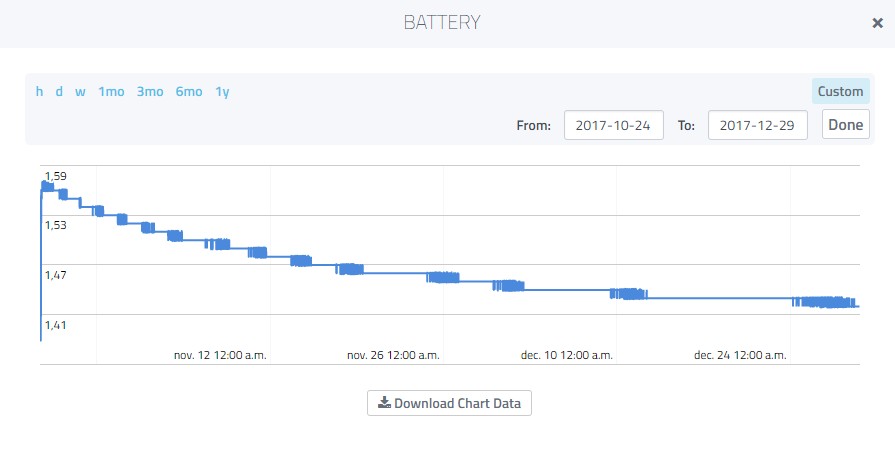Choose the 1mo time range
Image resolution: width=895 pixels, height=453 pixels.
(x=111, y=91)
